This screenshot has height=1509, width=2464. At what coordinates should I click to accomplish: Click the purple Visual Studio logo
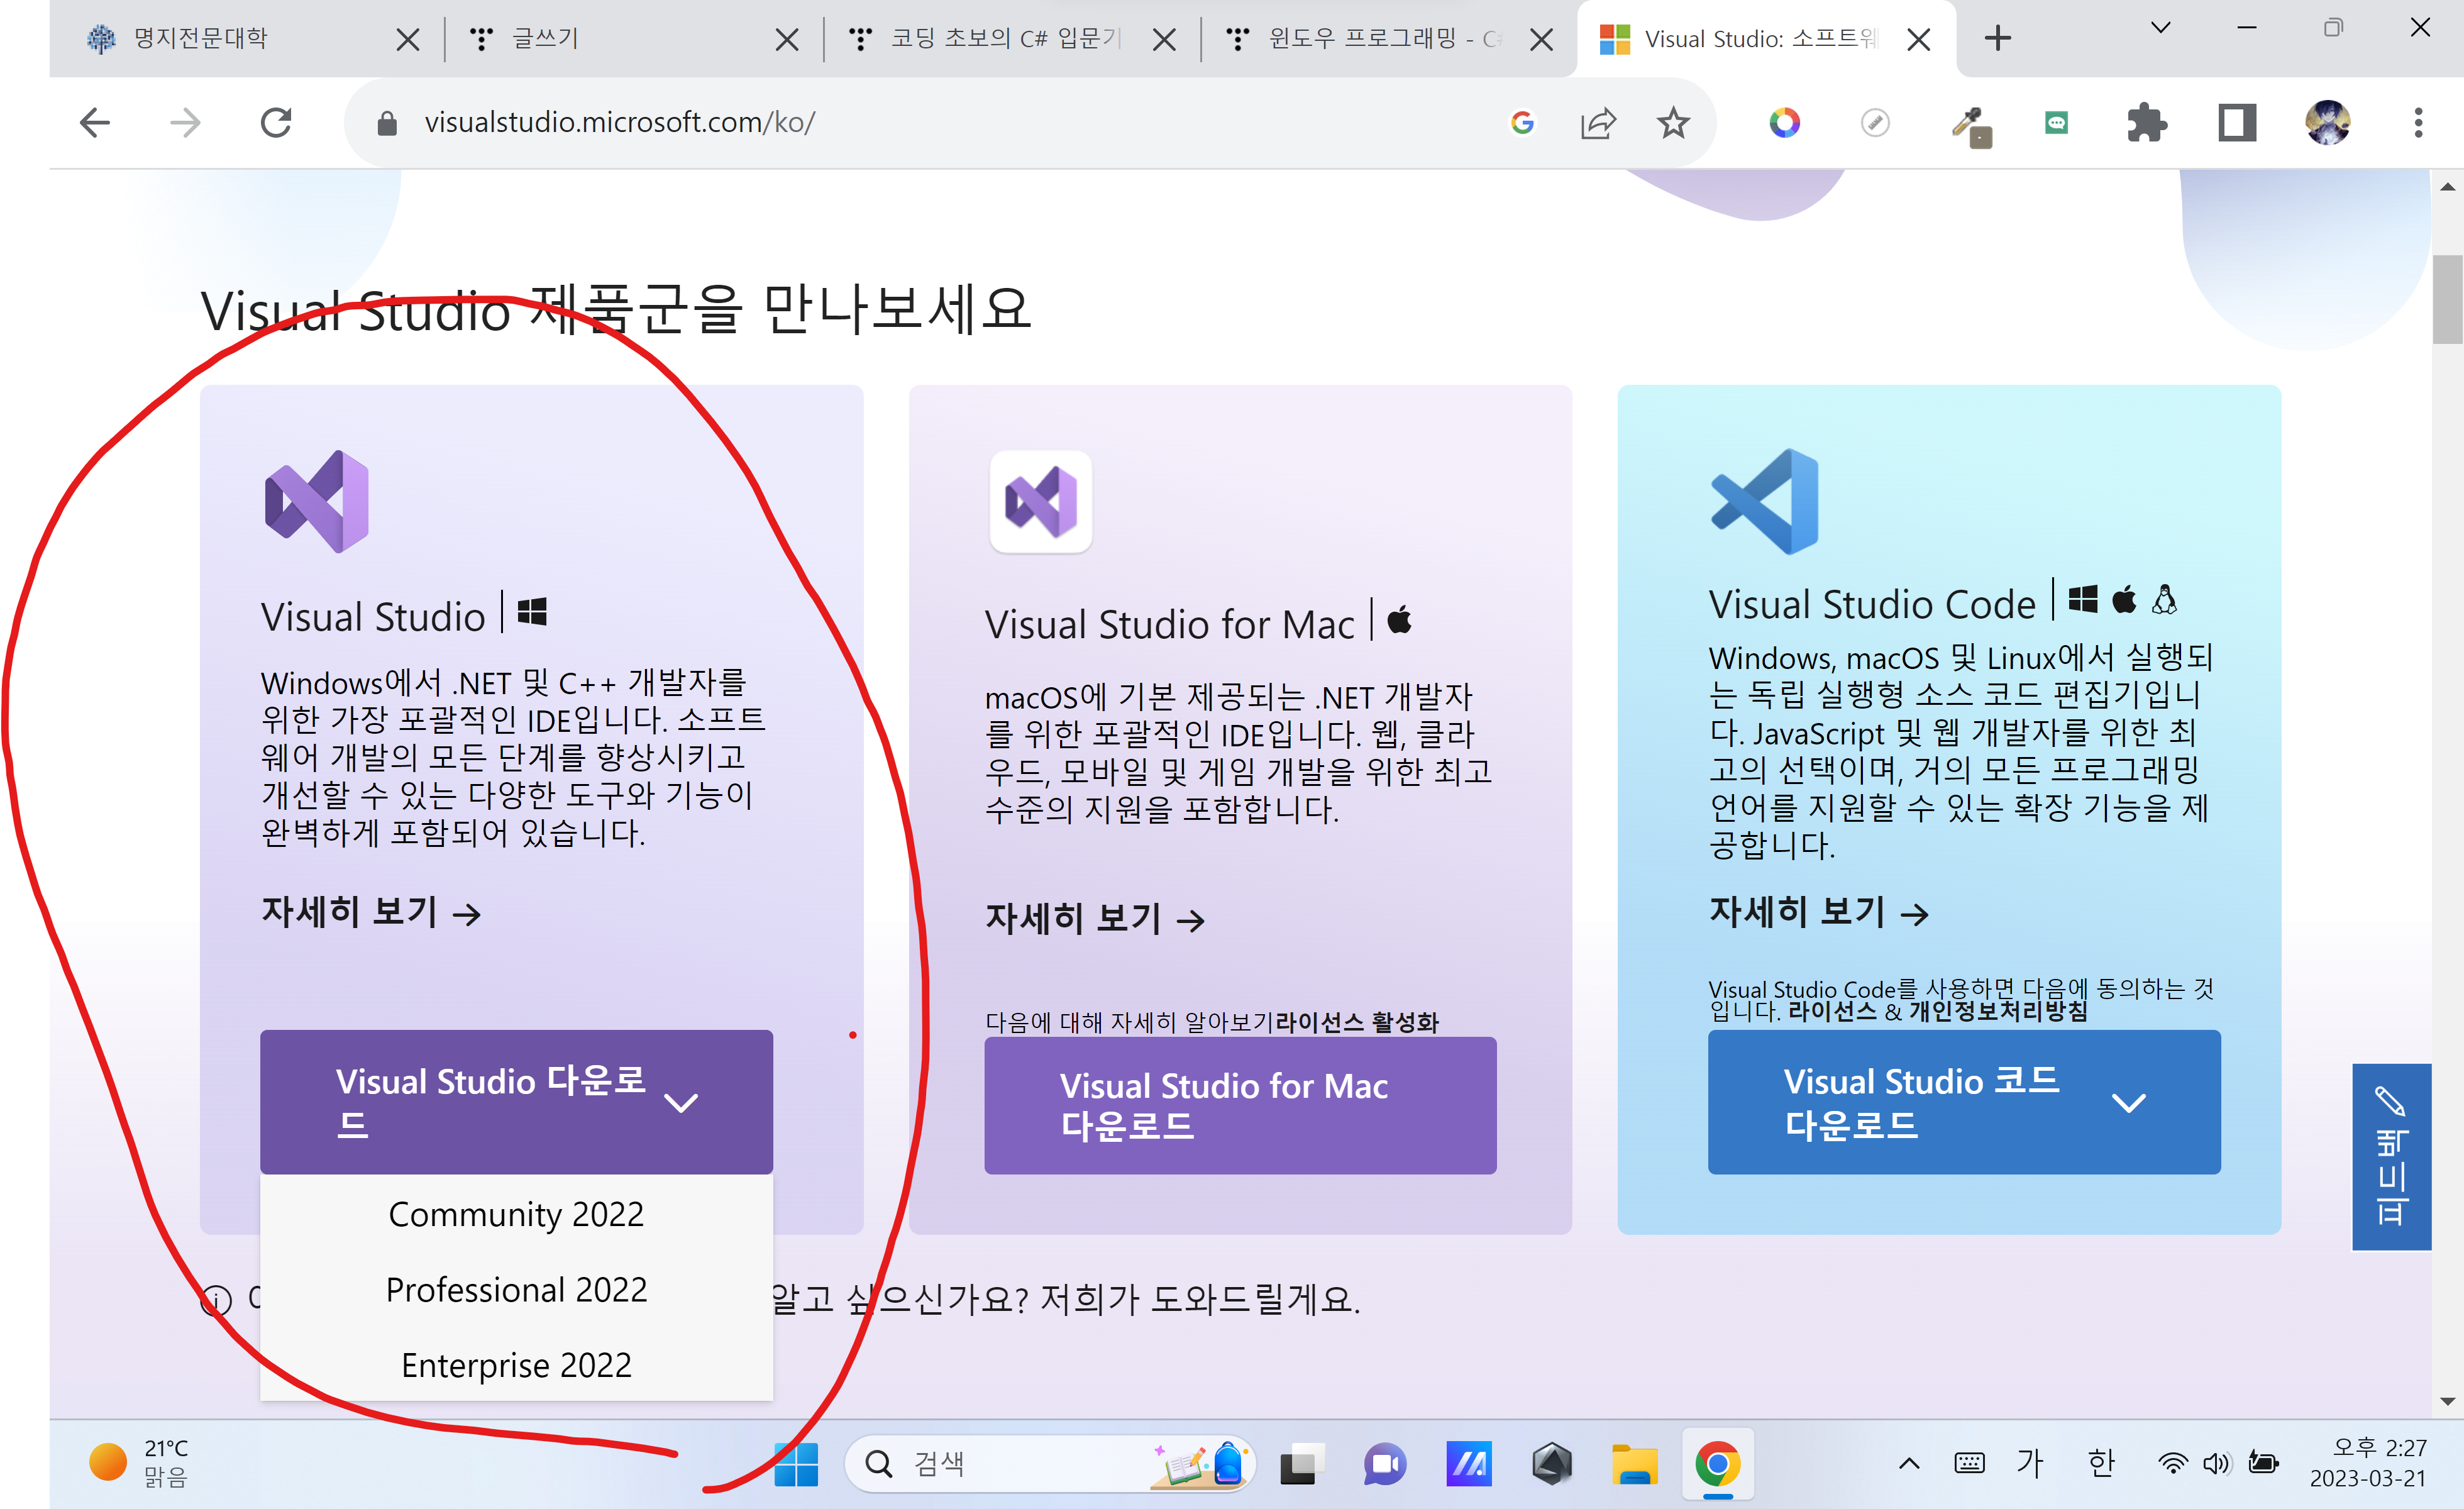[317, 501]
